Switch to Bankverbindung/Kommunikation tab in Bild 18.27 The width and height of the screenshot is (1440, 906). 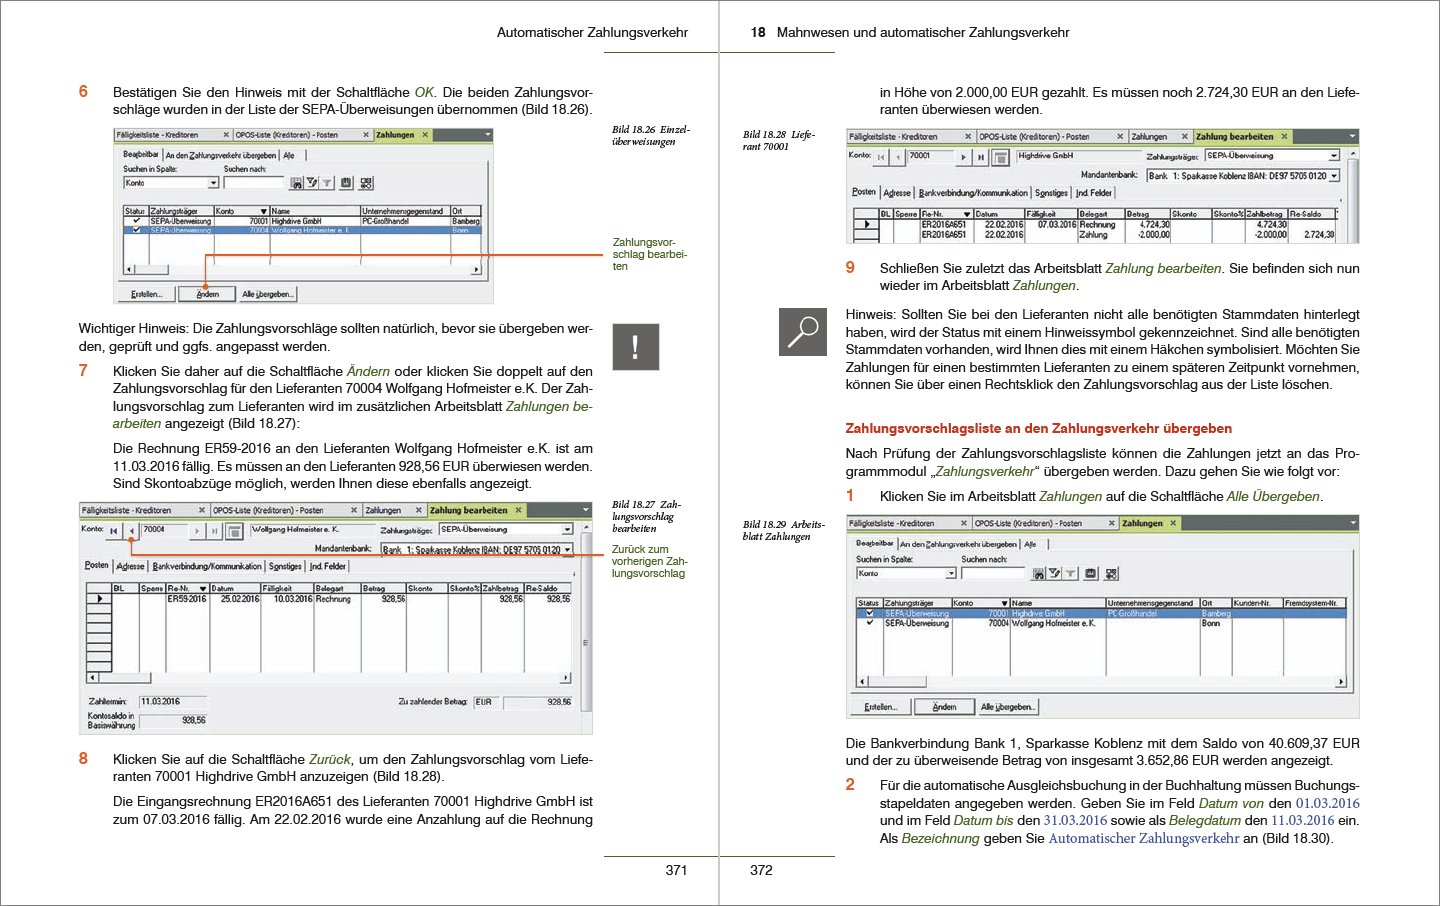point(207,566)
